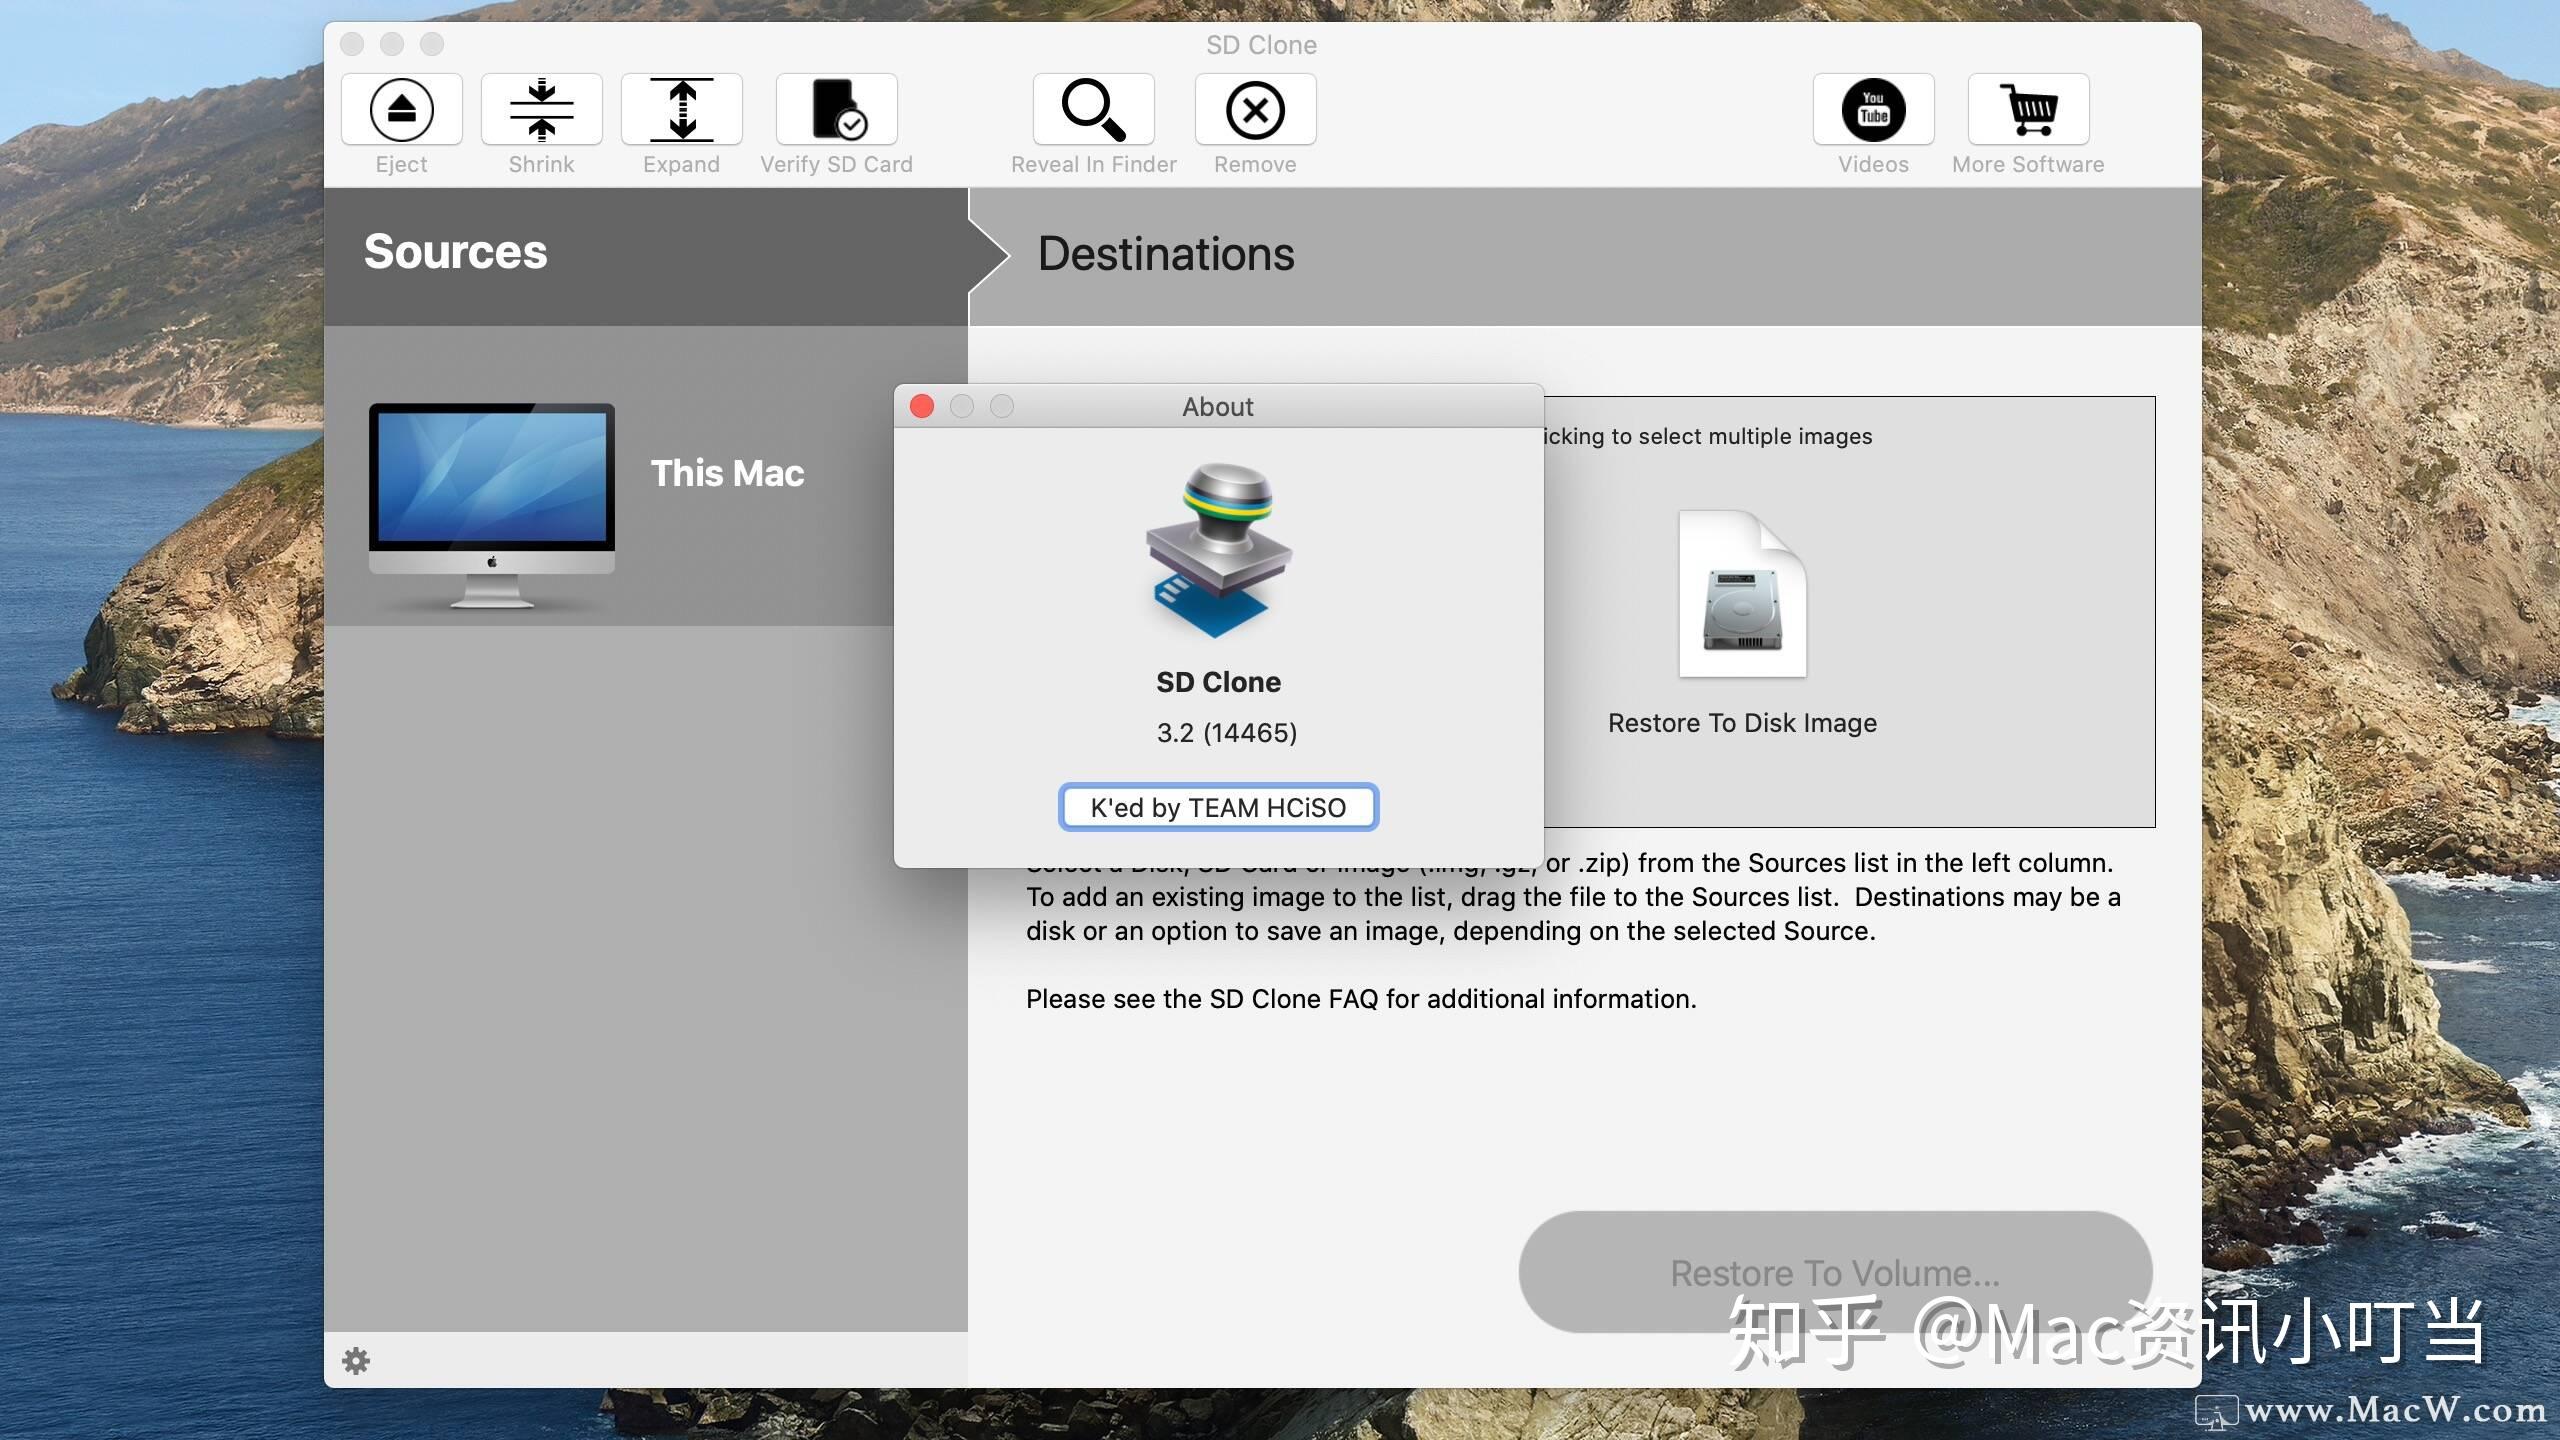2560x1440 pixels.
Task: Click the version text 3.2 (14465)
Action: point(1226,733)
